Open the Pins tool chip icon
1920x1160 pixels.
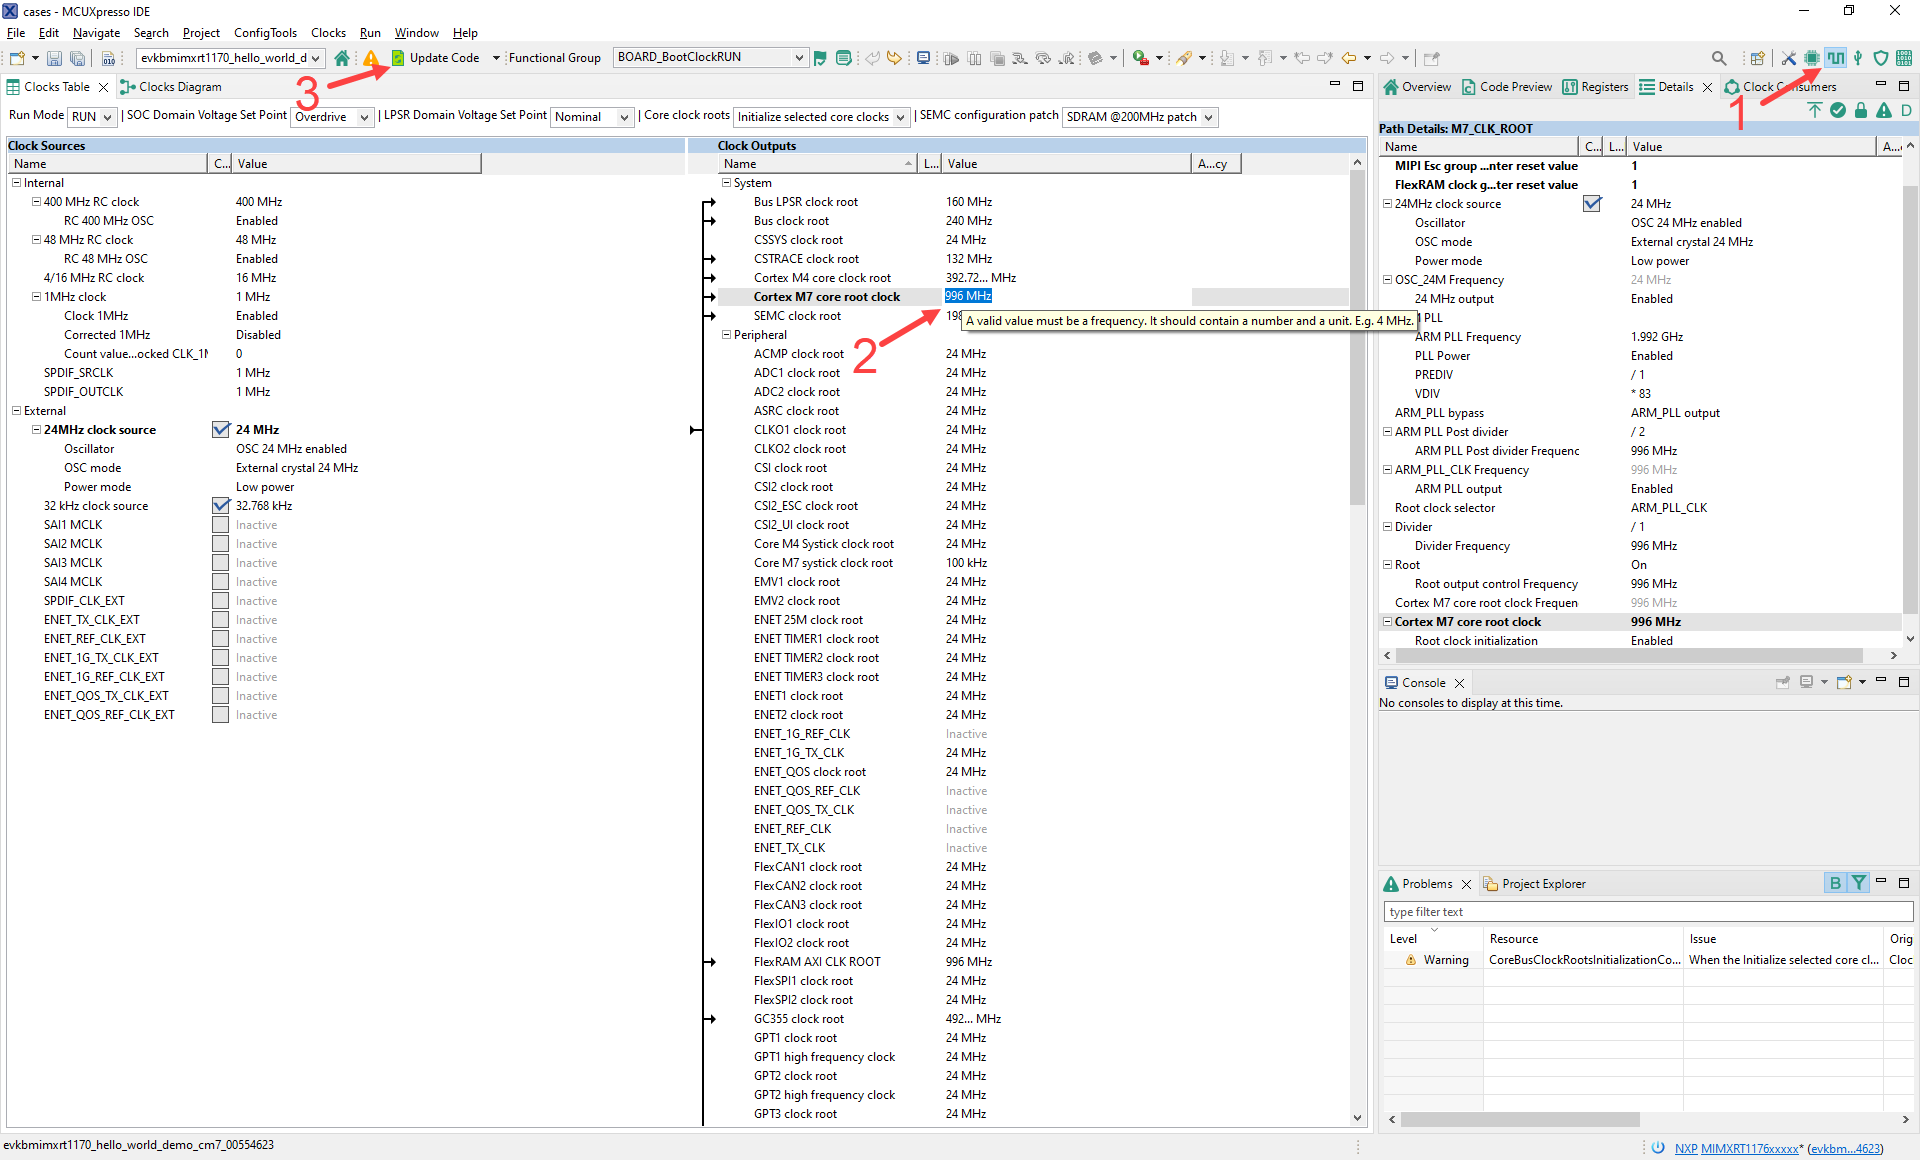1811,58
